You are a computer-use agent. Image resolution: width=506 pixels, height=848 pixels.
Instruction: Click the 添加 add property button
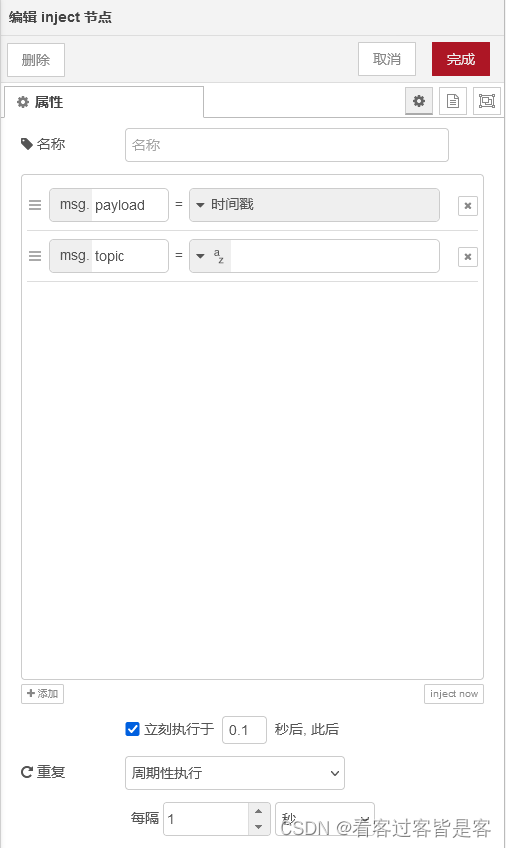pos(42,694)
